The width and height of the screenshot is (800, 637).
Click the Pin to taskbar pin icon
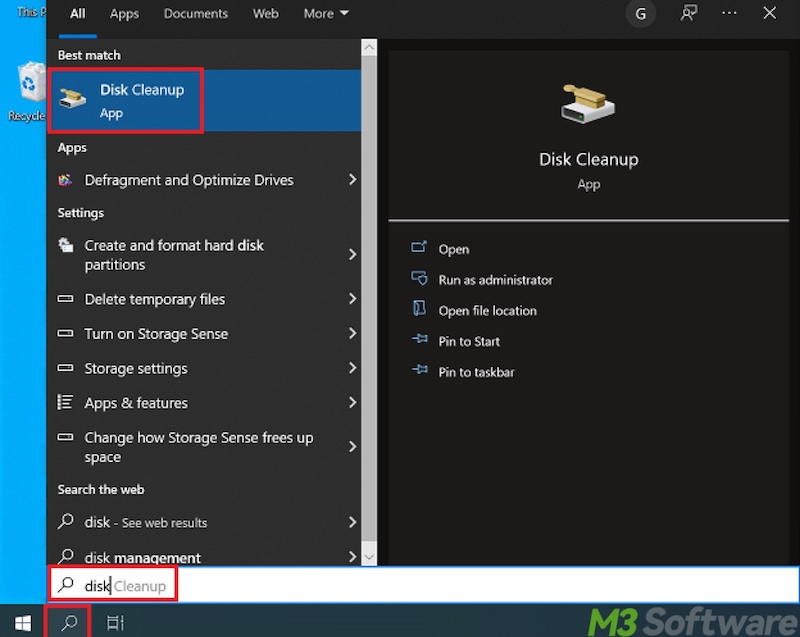coord(420,369)
